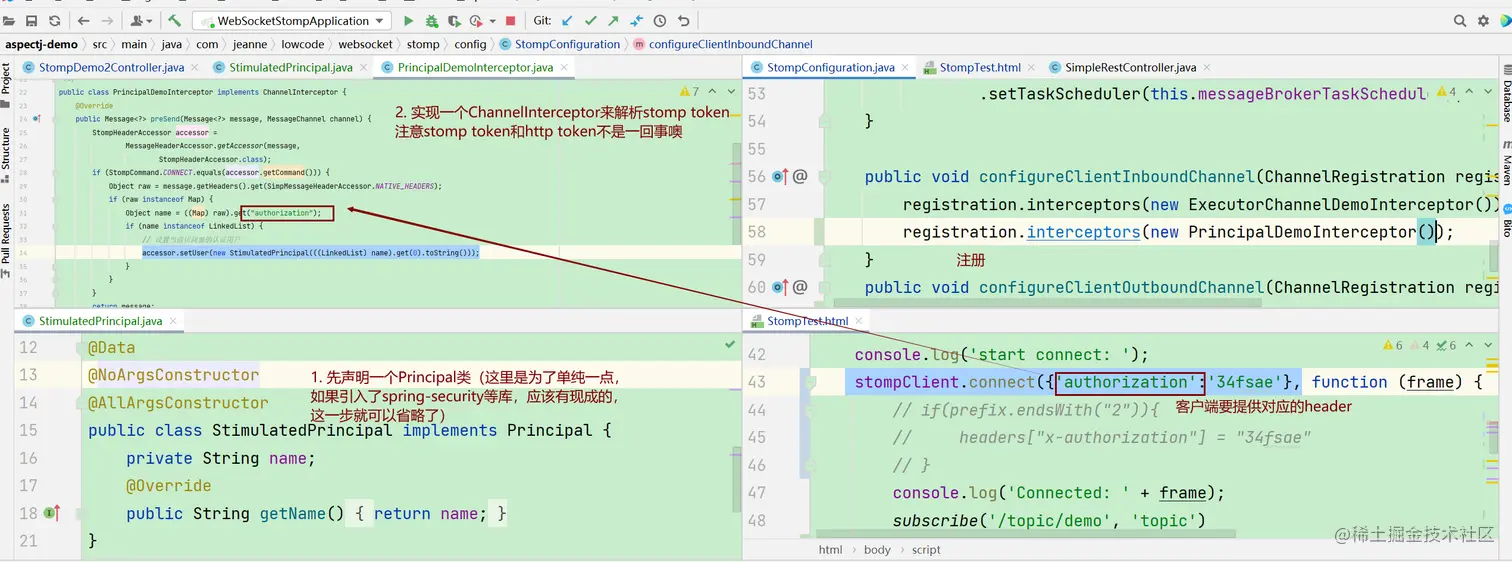Click websocket in the navigation breadcrumb
This screenshot has width=1512, height=562.
click(x=365, y=44)
